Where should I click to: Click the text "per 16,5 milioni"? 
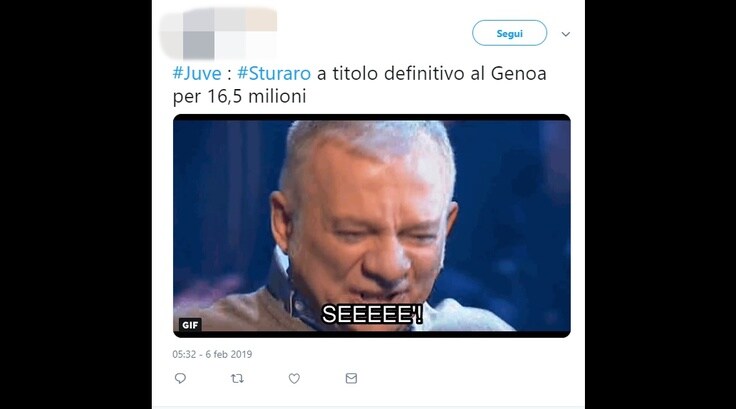pyautogui.click(x=239, y=96)
